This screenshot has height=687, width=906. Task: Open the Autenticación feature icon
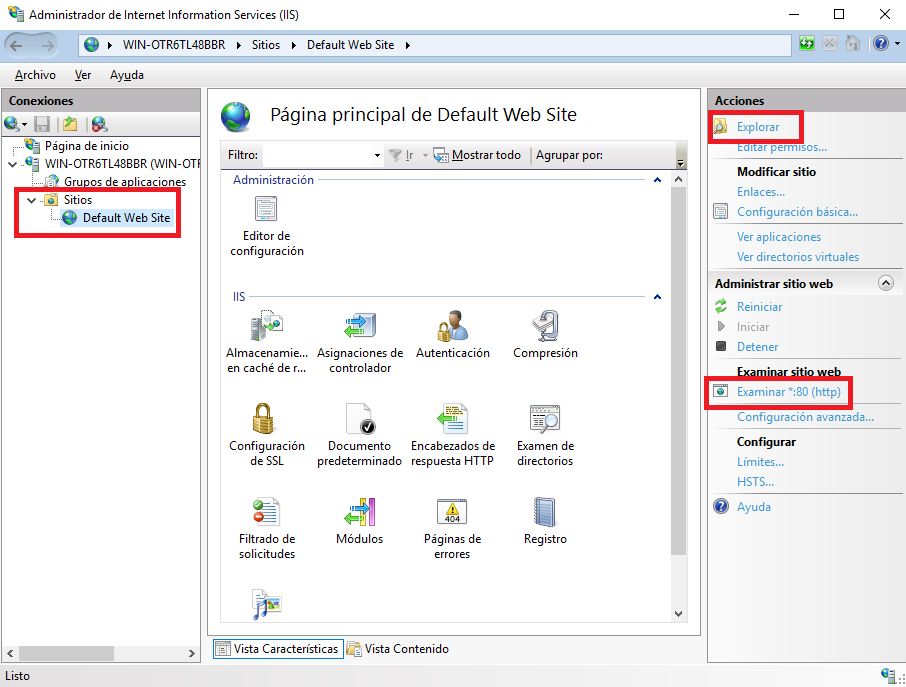(452, 327)
